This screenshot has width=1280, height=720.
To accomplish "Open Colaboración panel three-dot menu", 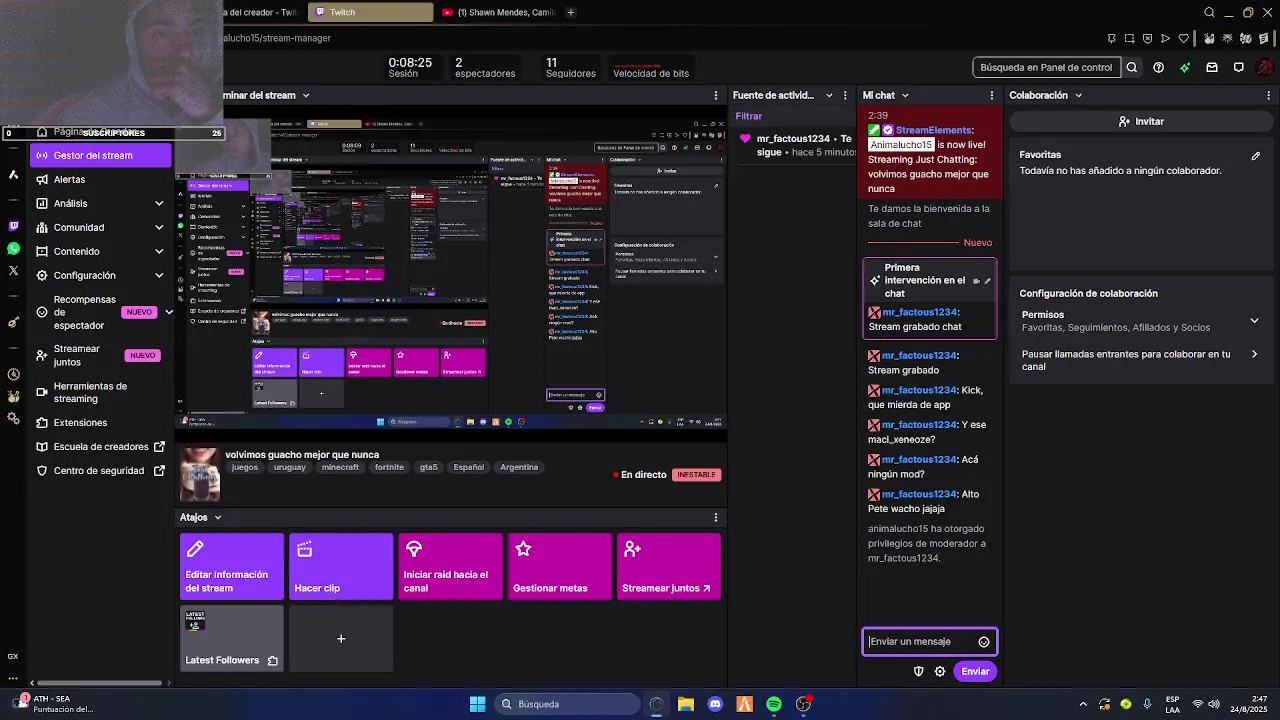I will (x=1271, y=95).
